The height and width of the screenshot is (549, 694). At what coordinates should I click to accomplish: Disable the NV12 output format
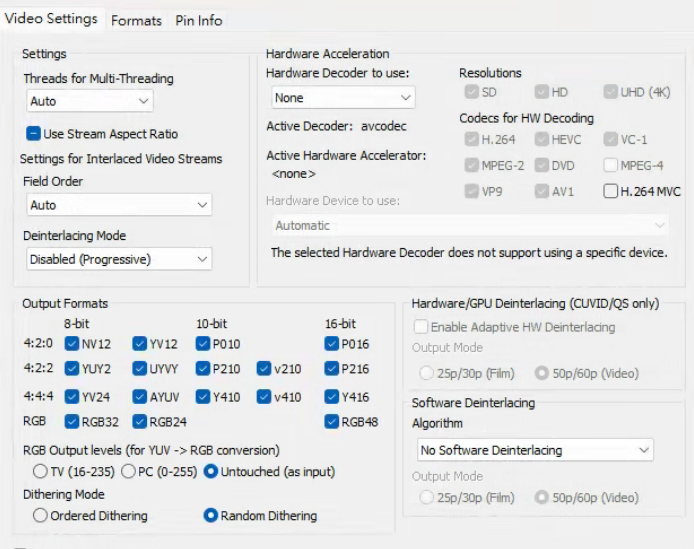[72, 344]
